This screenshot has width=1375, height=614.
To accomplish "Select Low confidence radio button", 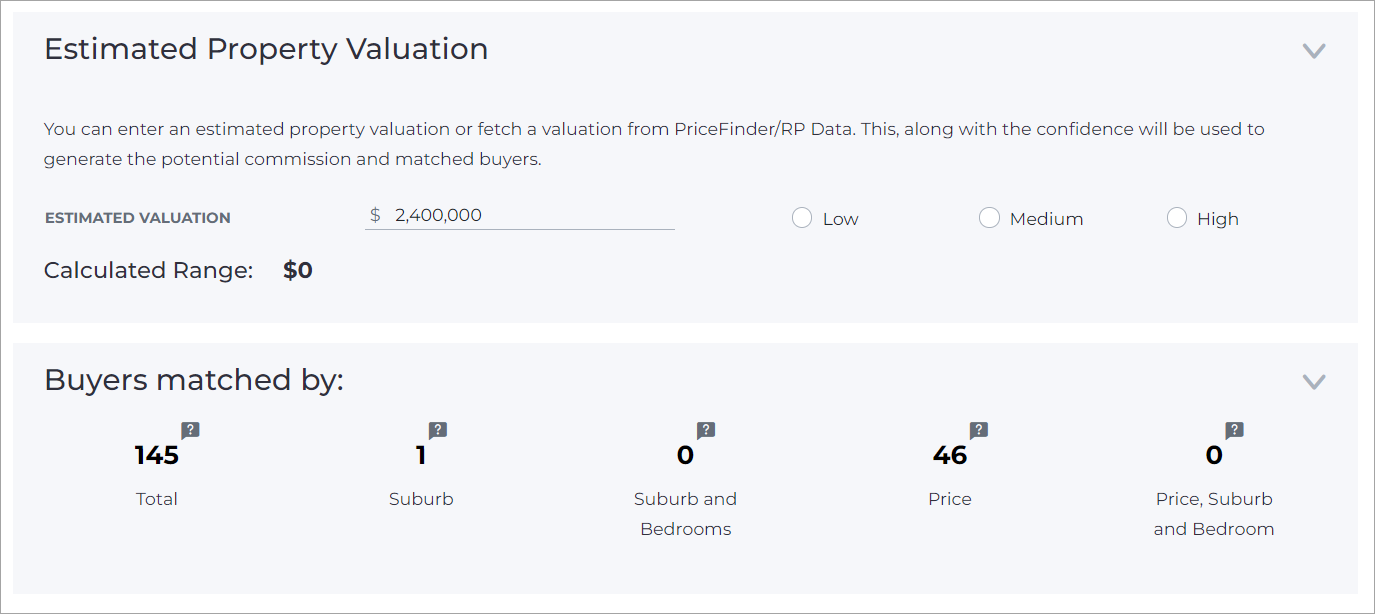I will (801, 218).
